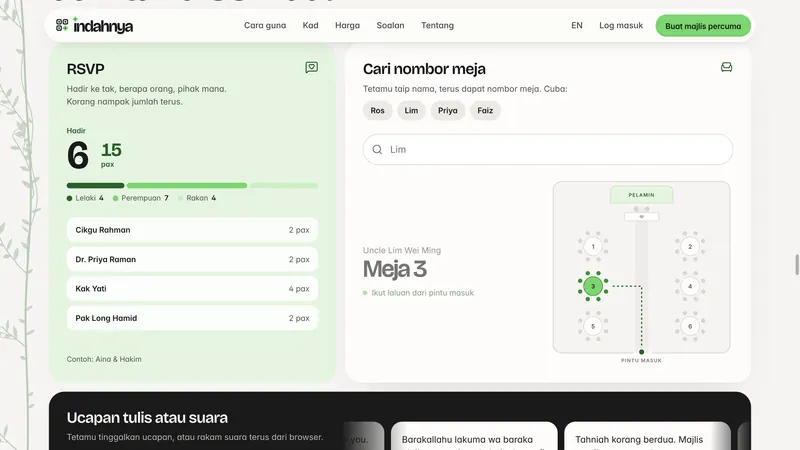Click the RSVP attendance progress bar
Screen dimensions: 800x450
pyautogui.click(x=192, y=186)
